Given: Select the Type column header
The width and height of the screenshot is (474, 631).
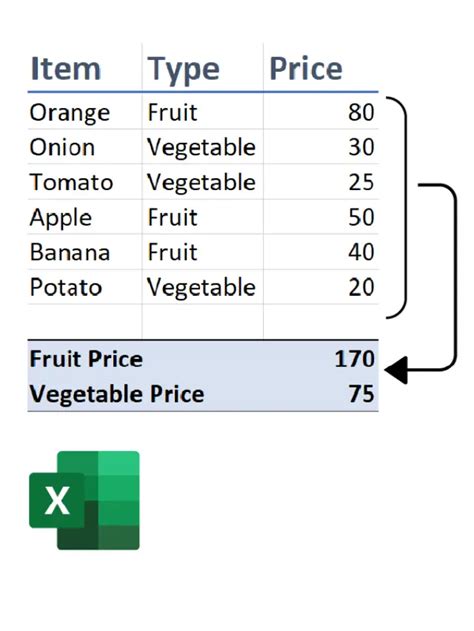Looking at the screenshot, I should (x=183, y=70).
